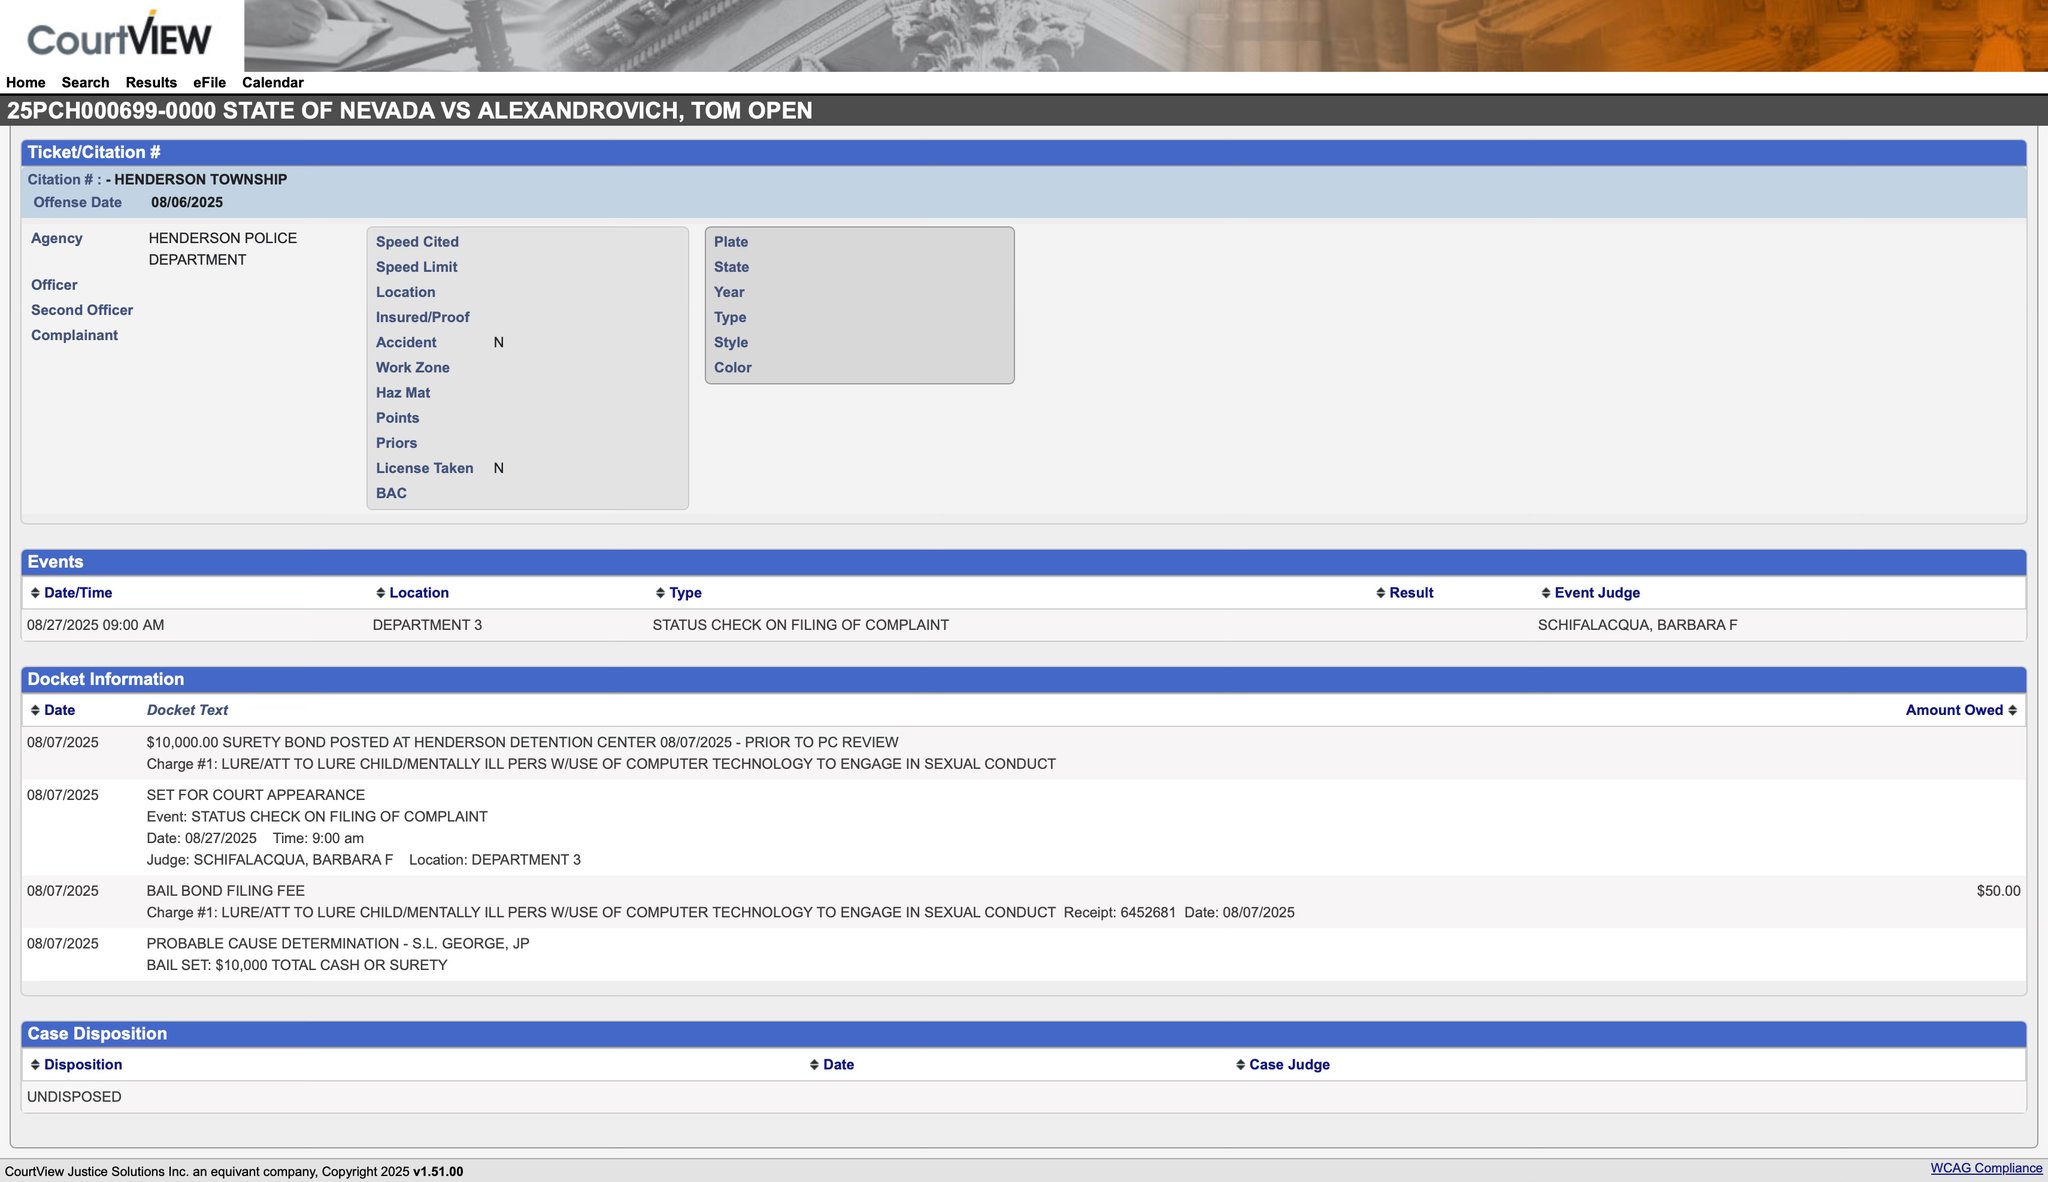Sort events by Event Judge column
Image resolution: width=2048 pixels, height=1182 pixels.
click(1596, 593)
